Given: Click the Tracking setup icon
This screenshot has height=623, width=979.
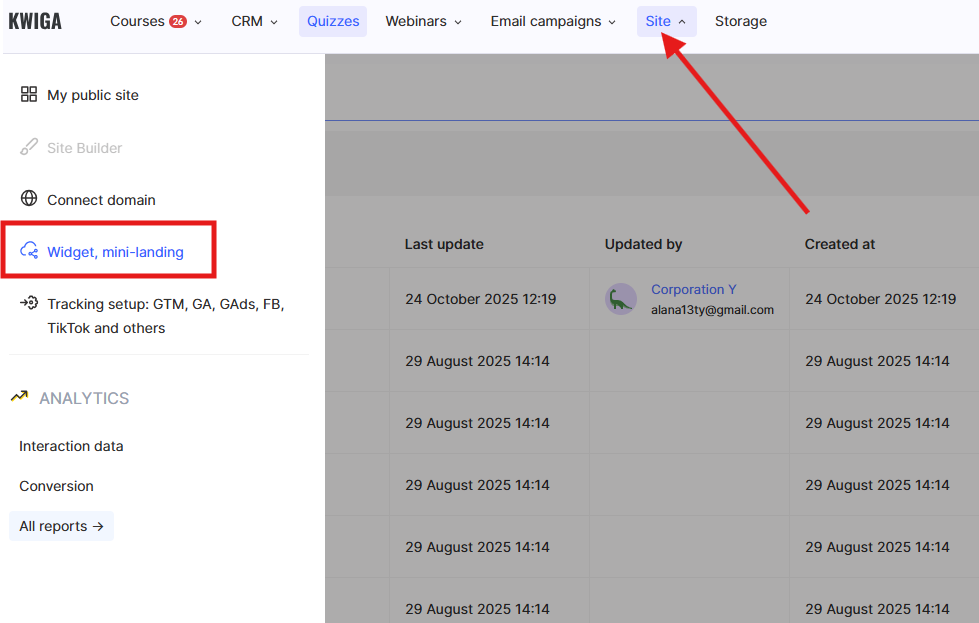Looking at the screenshot, I should coord(29,304).
